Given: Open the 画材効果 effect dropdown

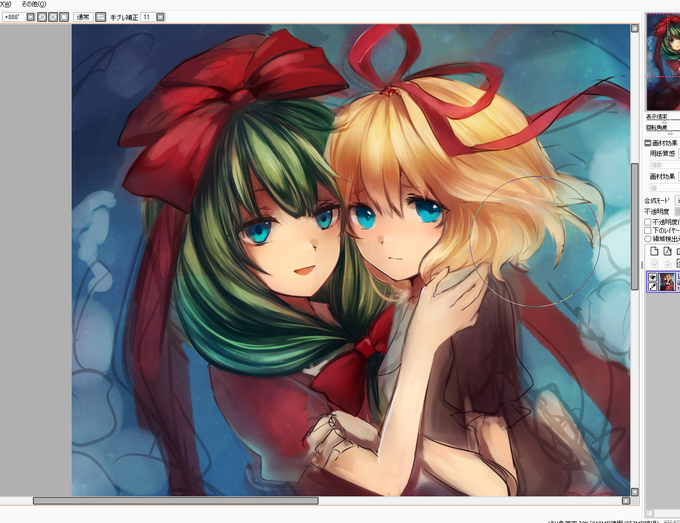Looking at the screenshot, I should click(679, 177).
